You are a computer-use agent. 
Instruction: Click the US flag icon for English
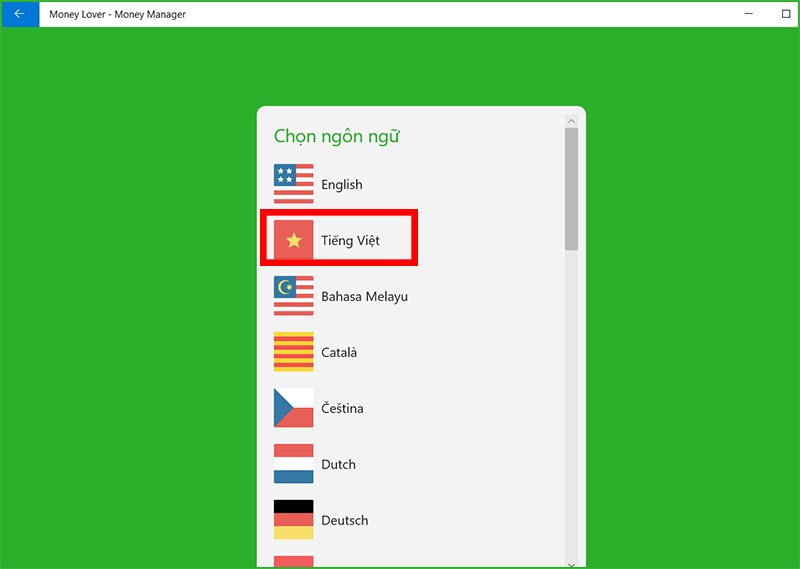pyautogui.click(x=293, y=184)
